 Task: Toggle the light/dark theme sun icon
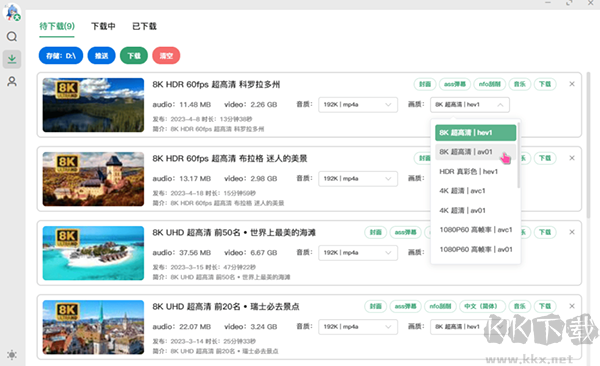pos(12,355)
